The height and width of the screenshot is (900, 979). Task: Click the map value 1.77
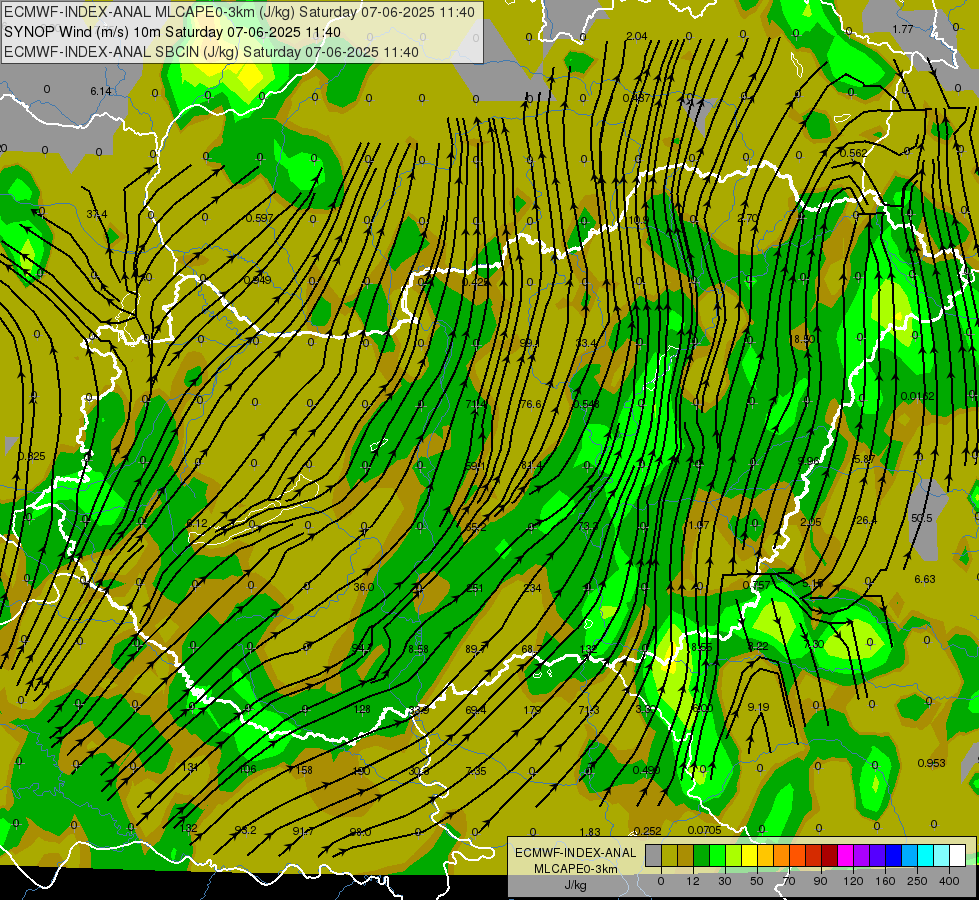click(x=903, y=29)
